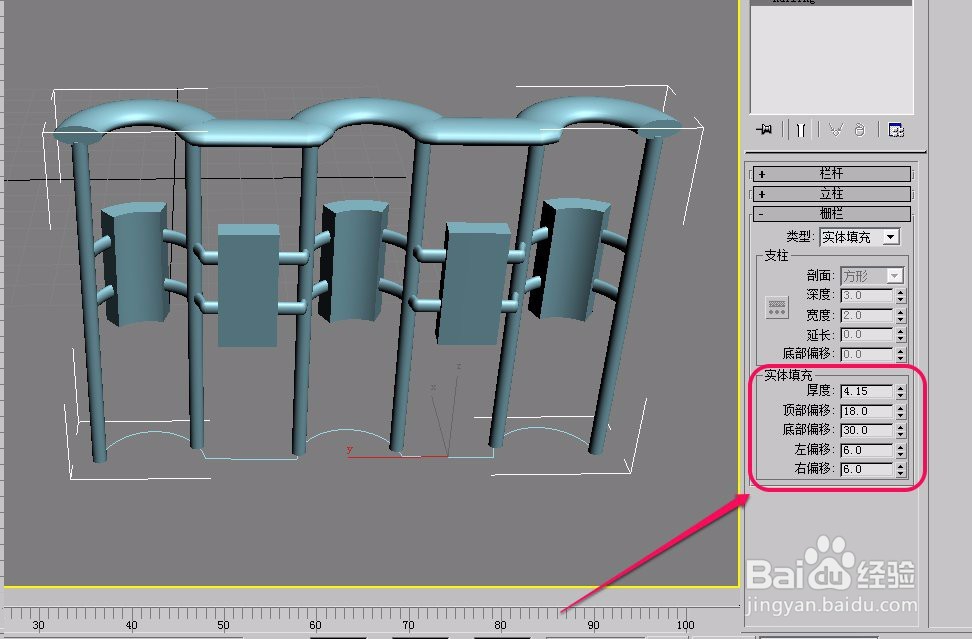Viewport: 972px width, 639px height.
Task: Click the 厚度 field showing 4.15
Action: [x=867, y=391]
